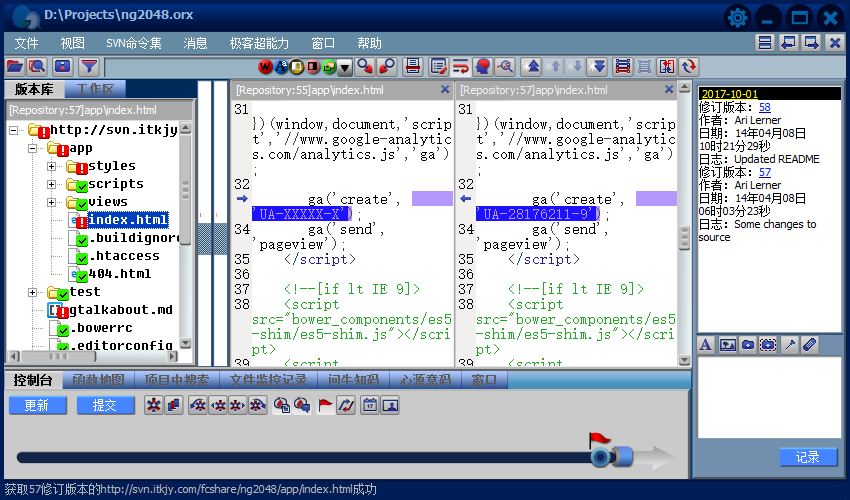Open the dropdown arrow beside colored circles
This screenshot has width=850, height=500.
(x=345, y=67)
